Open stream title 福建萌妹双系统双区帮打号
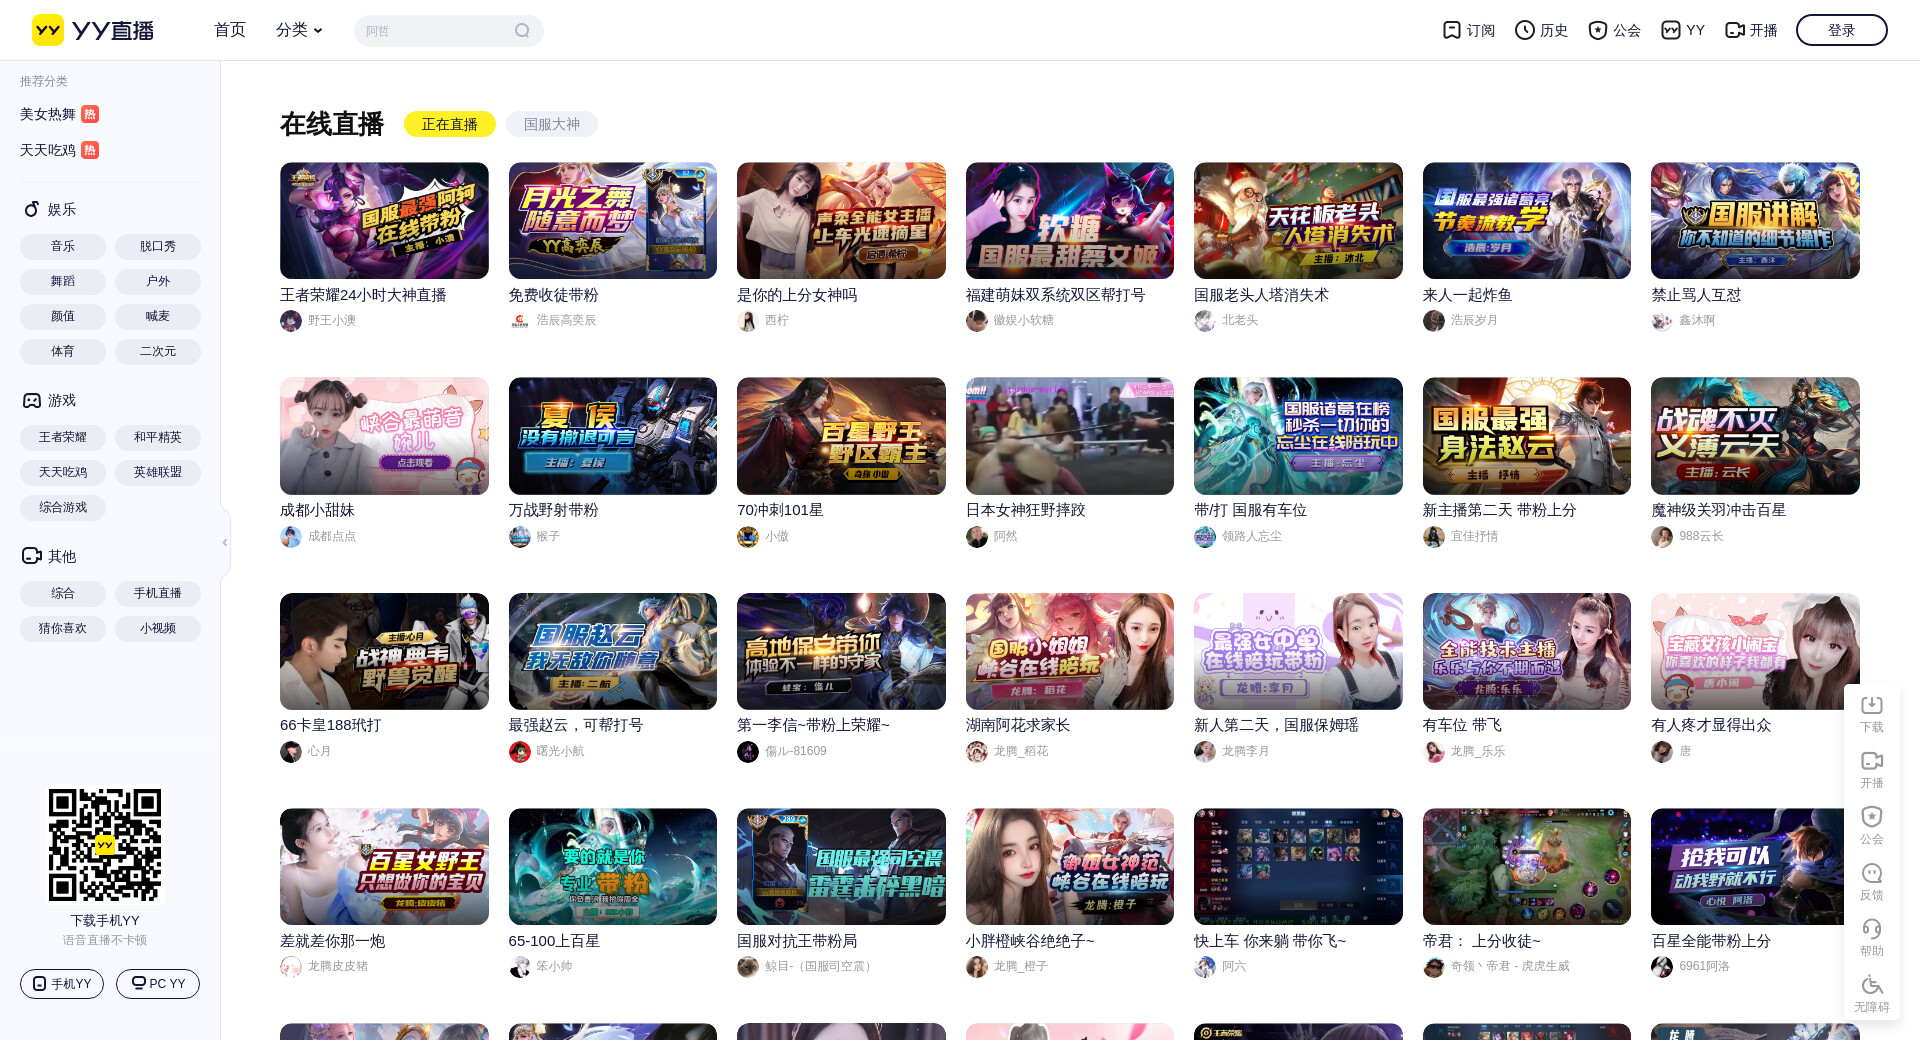The width and height of the screenshot is (1920, 1040). click(x=1055, y=295)
